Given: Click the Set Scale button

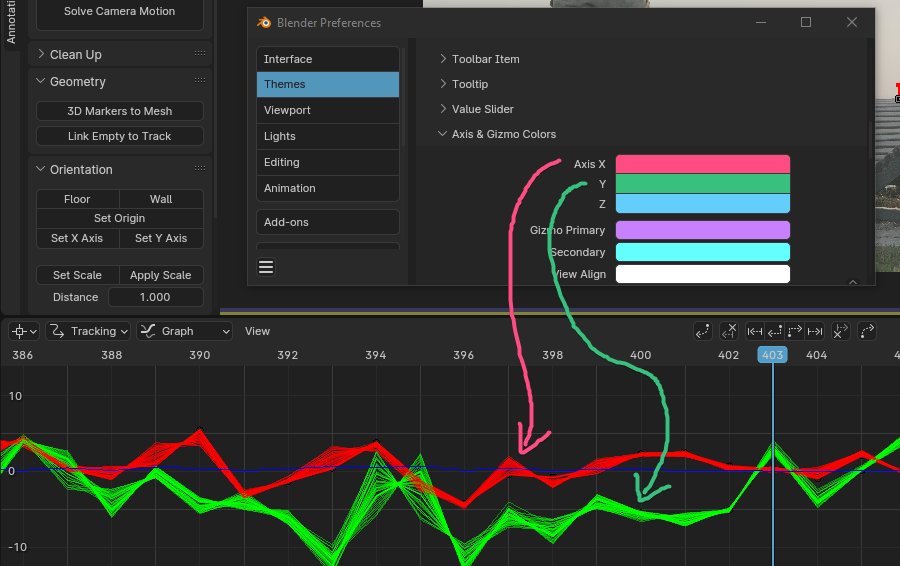Looking at the screenshot, I should point(77,275).
